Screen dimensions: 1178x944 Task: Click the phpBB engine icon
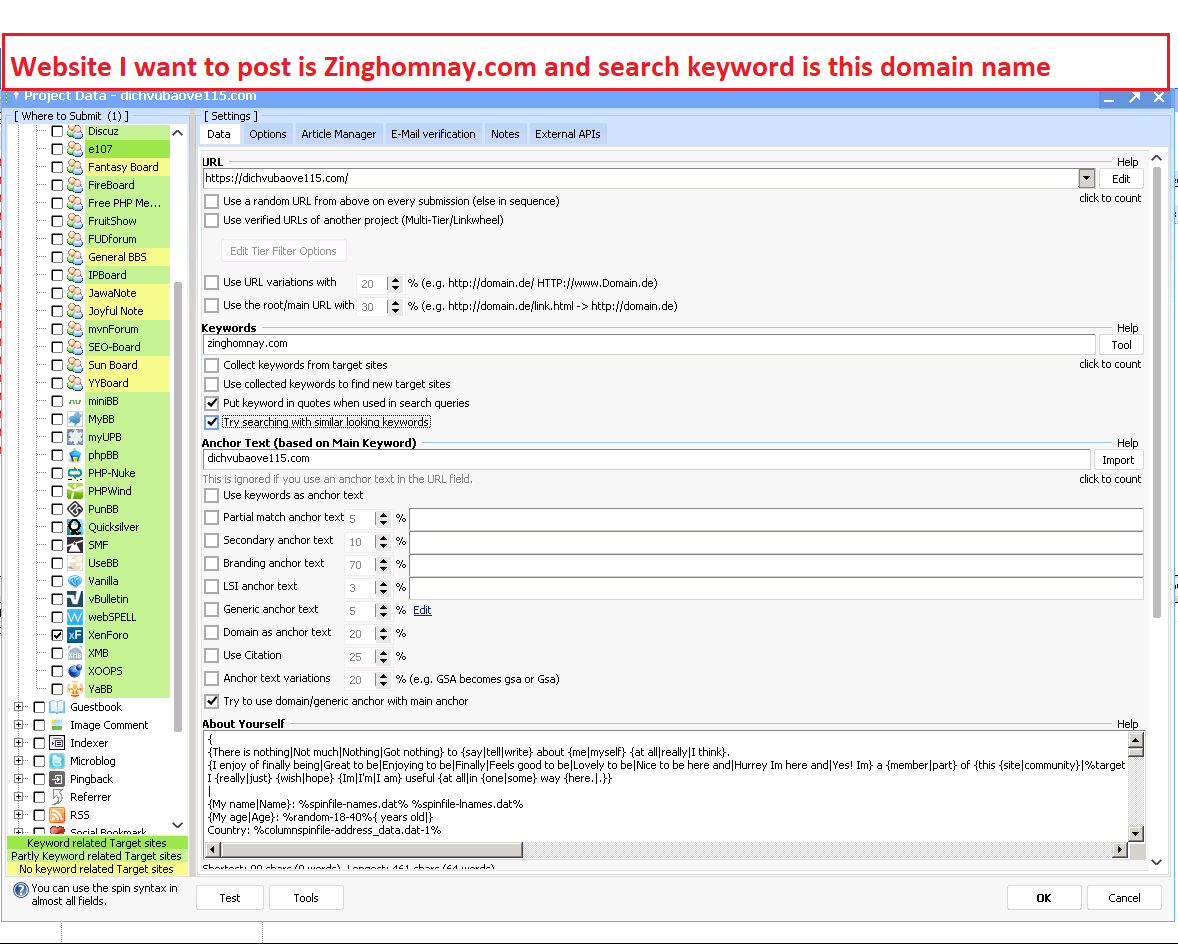[75, 455]
